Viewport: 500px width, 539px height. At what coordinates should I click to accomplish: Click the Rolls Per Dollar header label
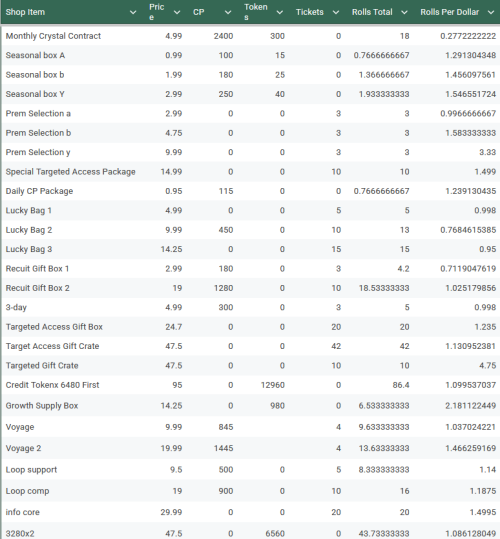[449, 12]
